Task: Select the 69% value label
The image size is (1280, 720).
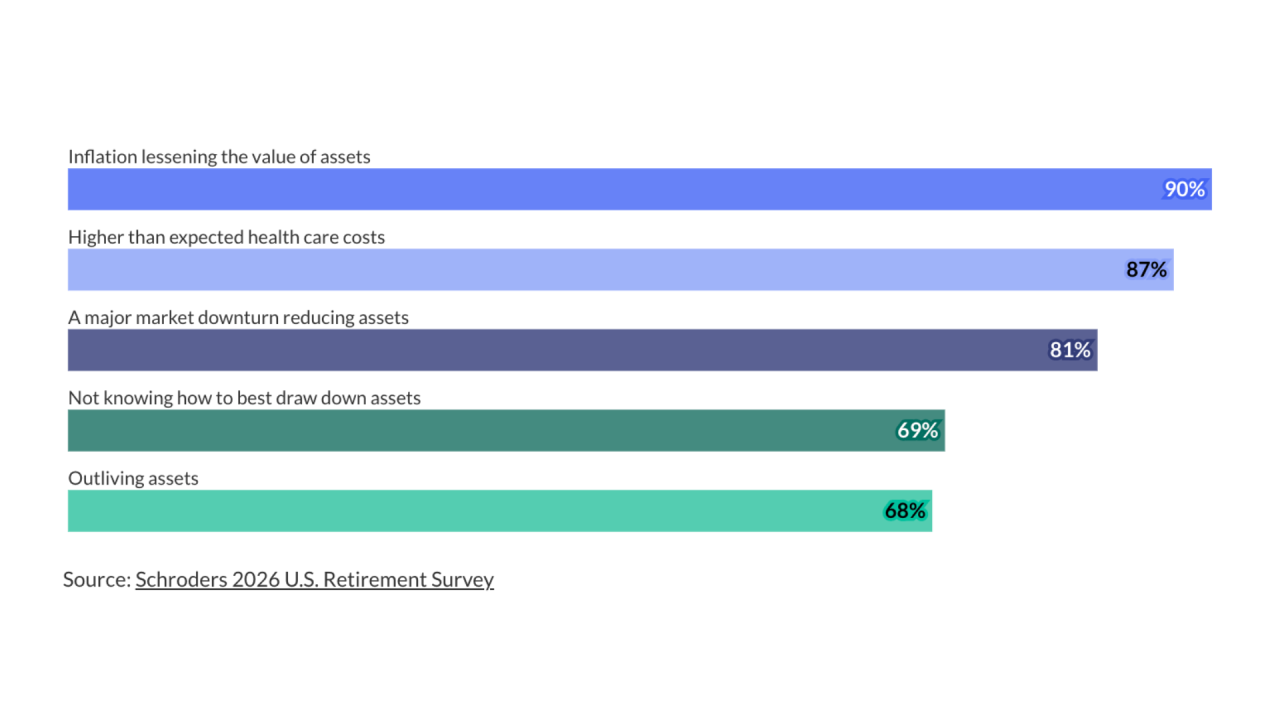Action: tap(918, 430)
